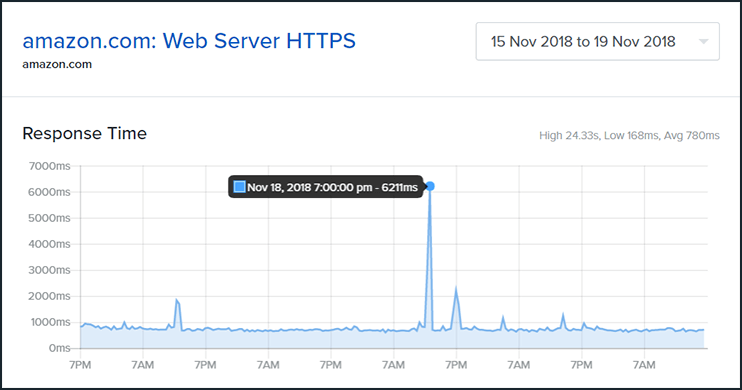Image resolution: width=742 pixels, height=390 pixels.
Task: Click the Response Time heading
Action: 85,133
